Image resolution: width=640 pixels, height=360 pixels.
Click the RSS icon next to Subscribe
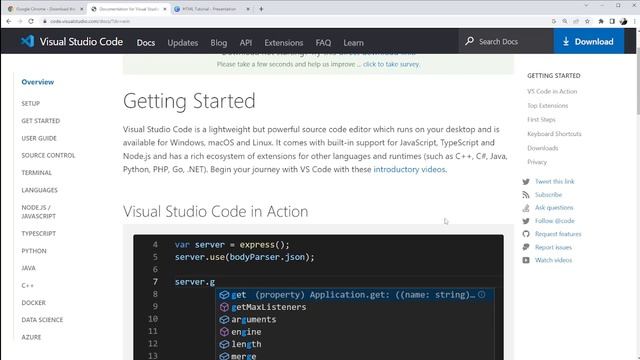point(526,195)
